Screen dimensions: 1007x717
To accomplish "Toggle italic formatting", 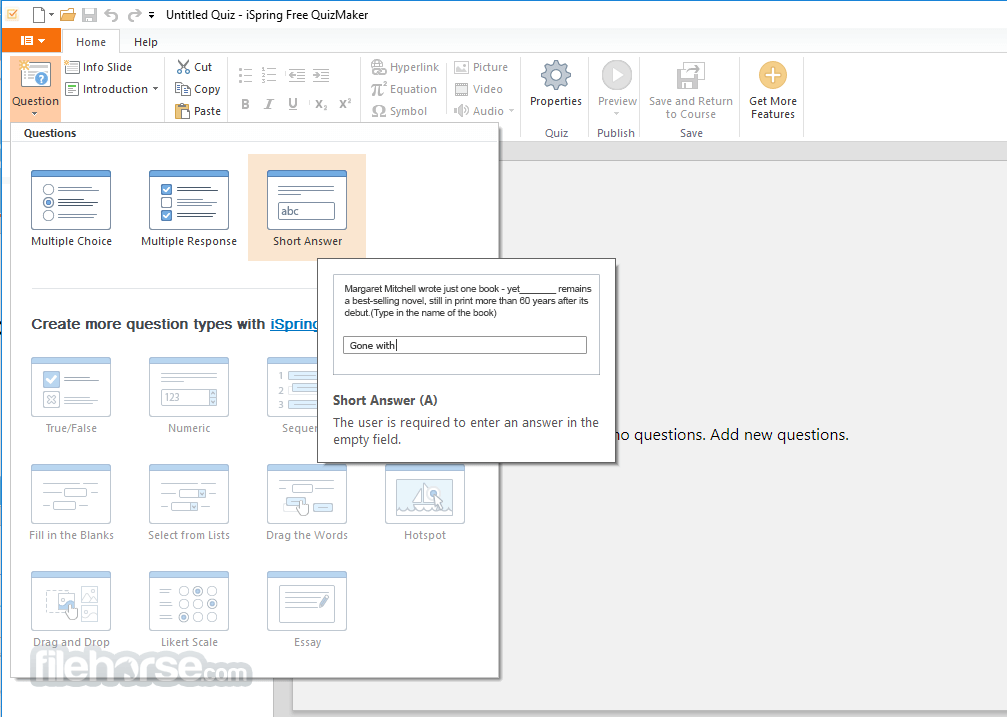I will click(x=268, y=104).
